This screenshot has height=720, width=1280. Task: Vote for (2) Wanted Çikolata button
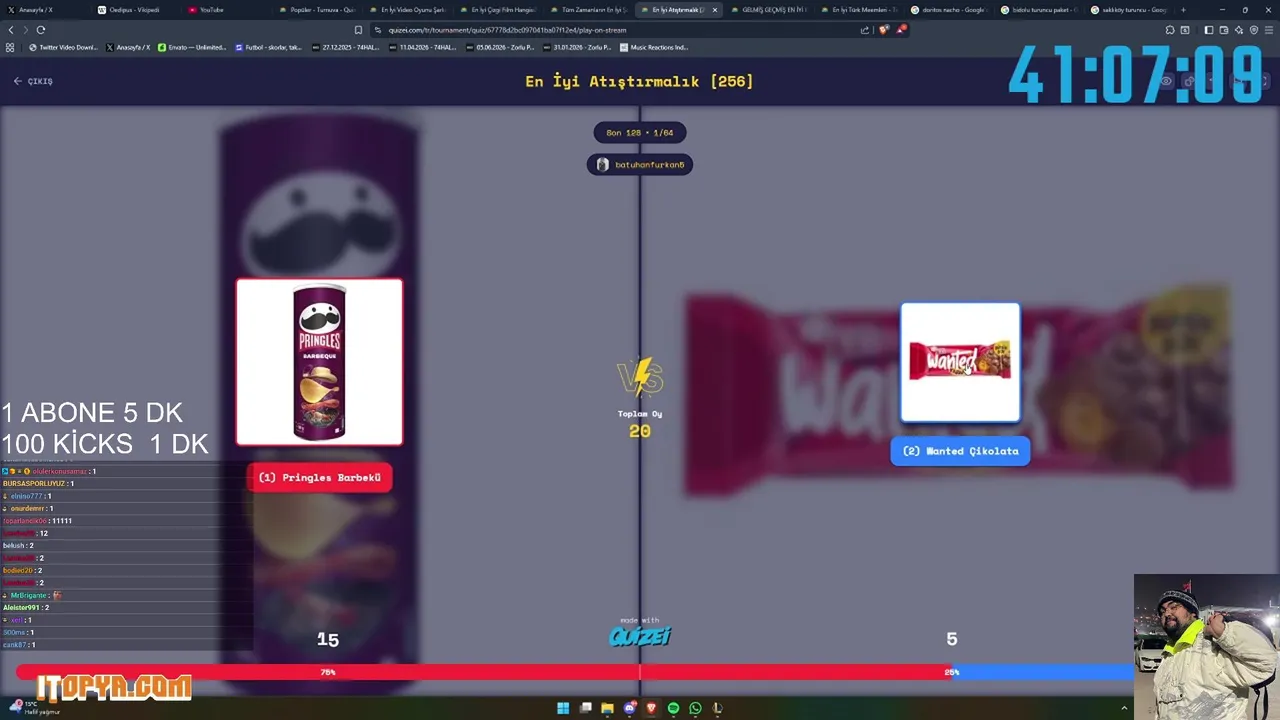click(x=960, y=451)
